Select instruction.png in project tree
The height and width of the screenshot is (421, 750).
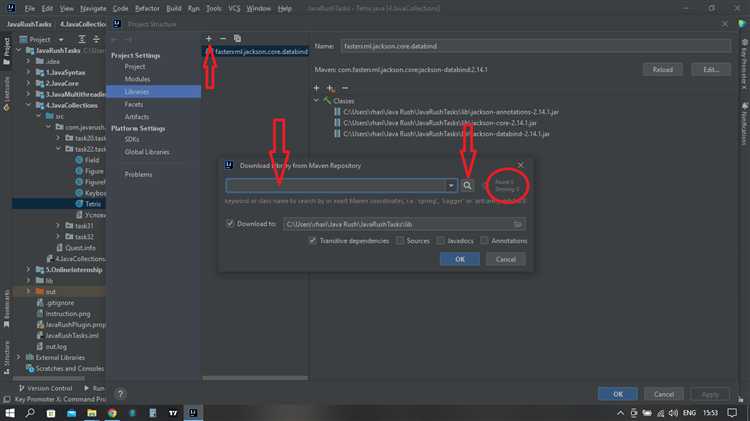pos(67,314)
